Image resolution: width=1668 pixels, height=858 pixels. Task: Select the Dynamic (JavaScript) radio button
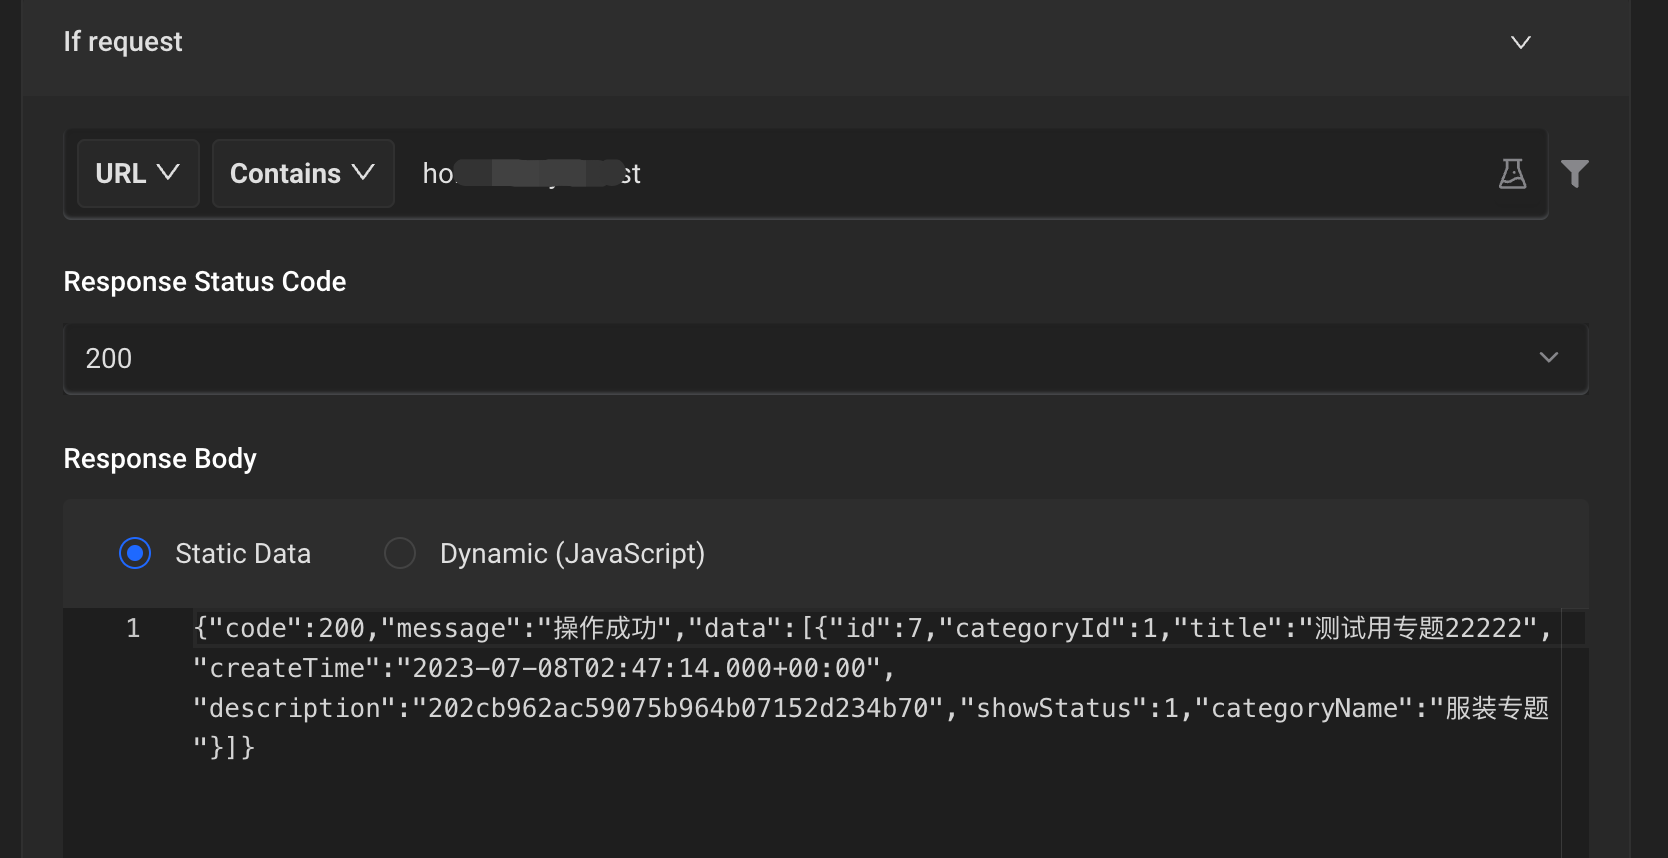(x=400, y=553)
